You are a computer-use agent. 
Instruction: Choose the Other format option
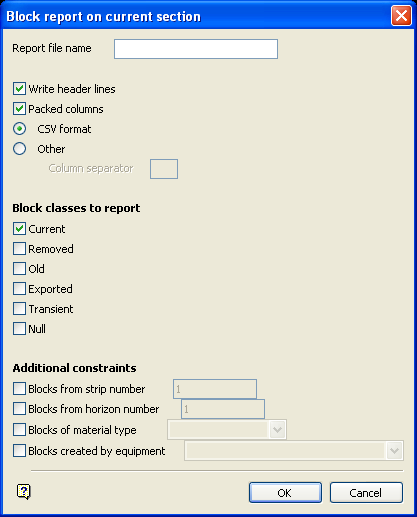pyautogui.click(x=20, y=149)
